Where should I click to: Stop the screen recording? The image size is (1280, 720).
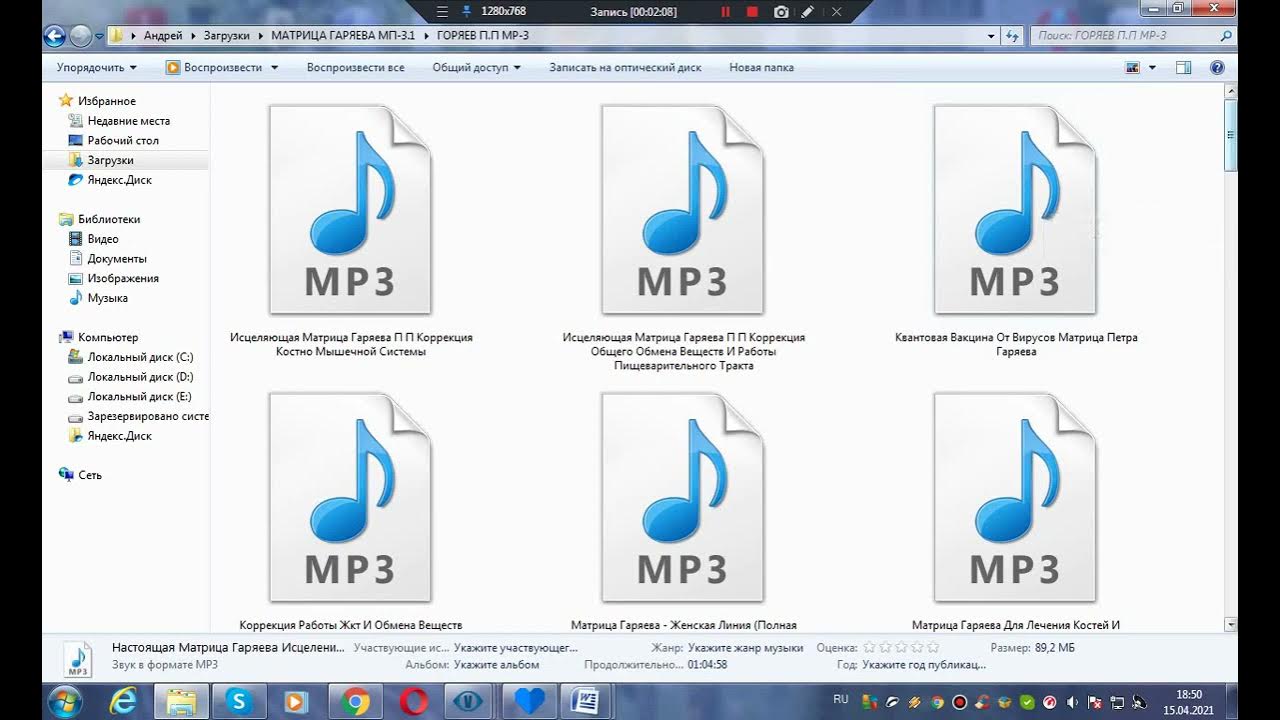[x=753, y=12]
